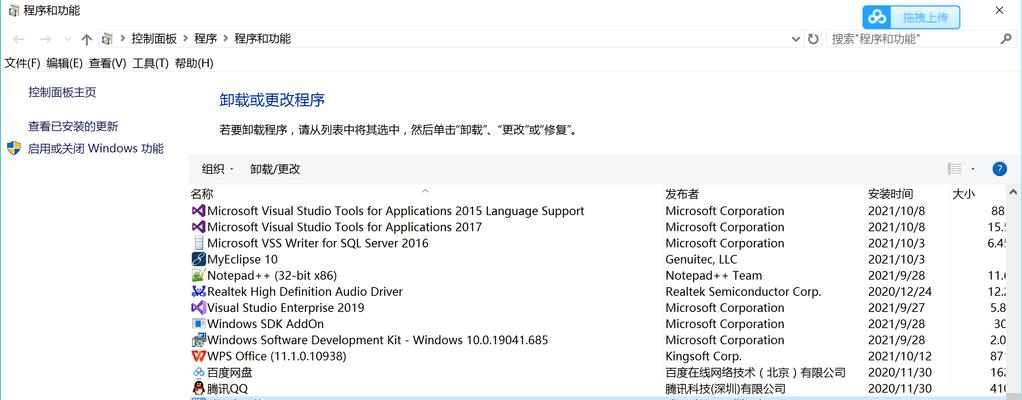Click the Windows SDK AddOn icon
Image resolution: width=1022 pixels, height=400 pixels.
click(x=199, y=324)
